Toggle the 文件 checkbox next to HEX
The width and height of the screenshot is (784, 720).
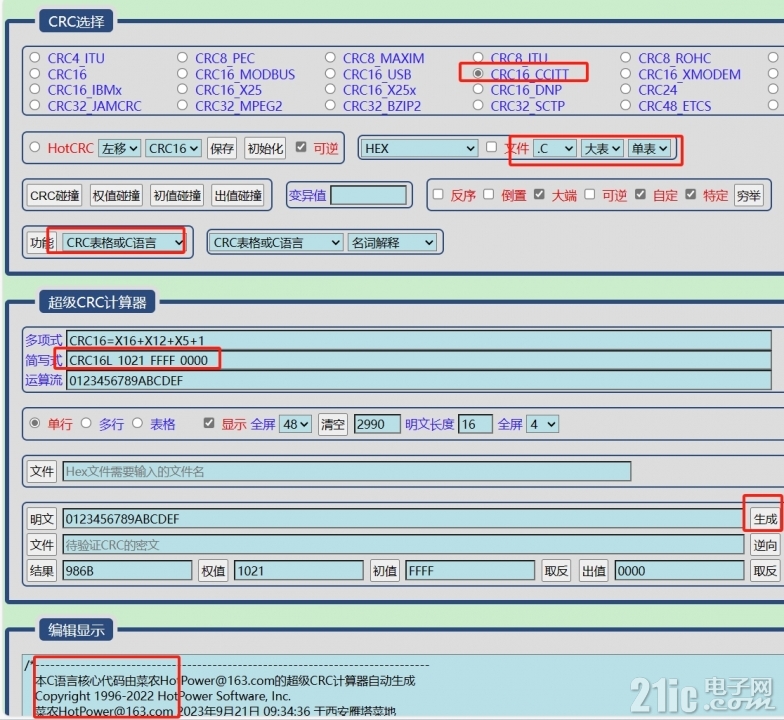tap(492, 147)
